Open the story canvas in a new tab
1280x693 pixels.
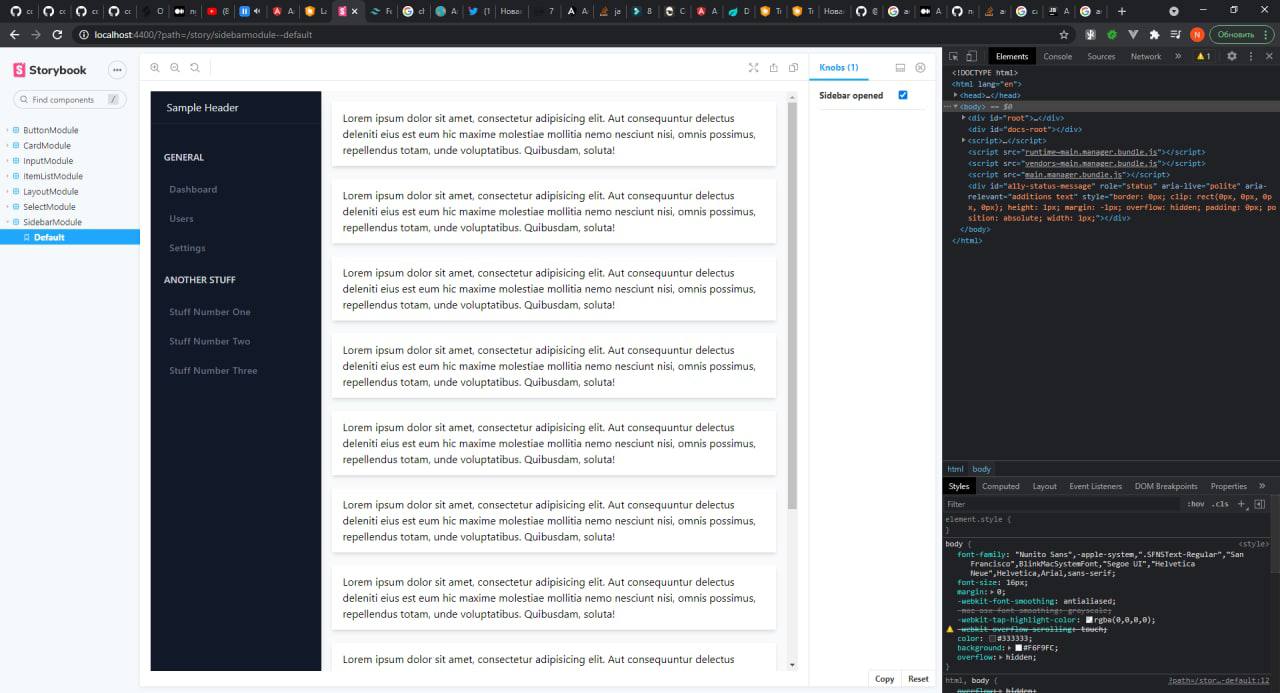(774, 68)
